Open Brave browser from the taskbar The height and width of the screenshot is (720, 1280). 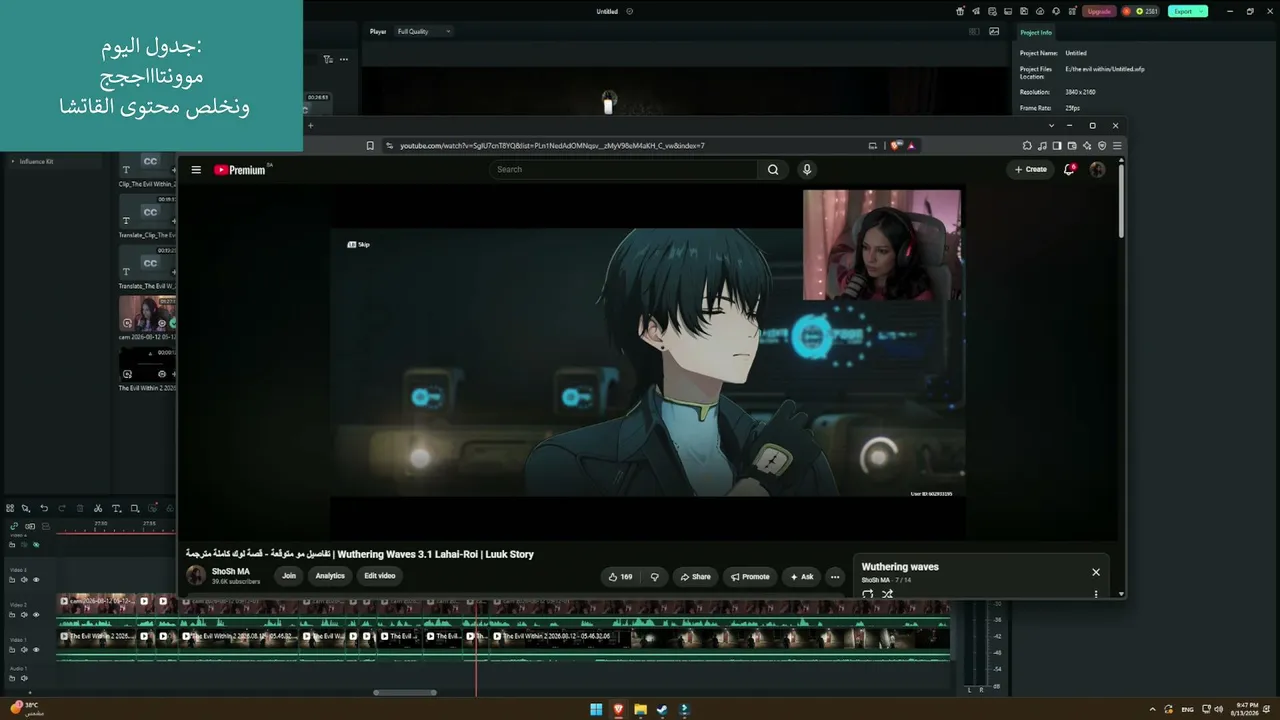click(x=618, y=710)
